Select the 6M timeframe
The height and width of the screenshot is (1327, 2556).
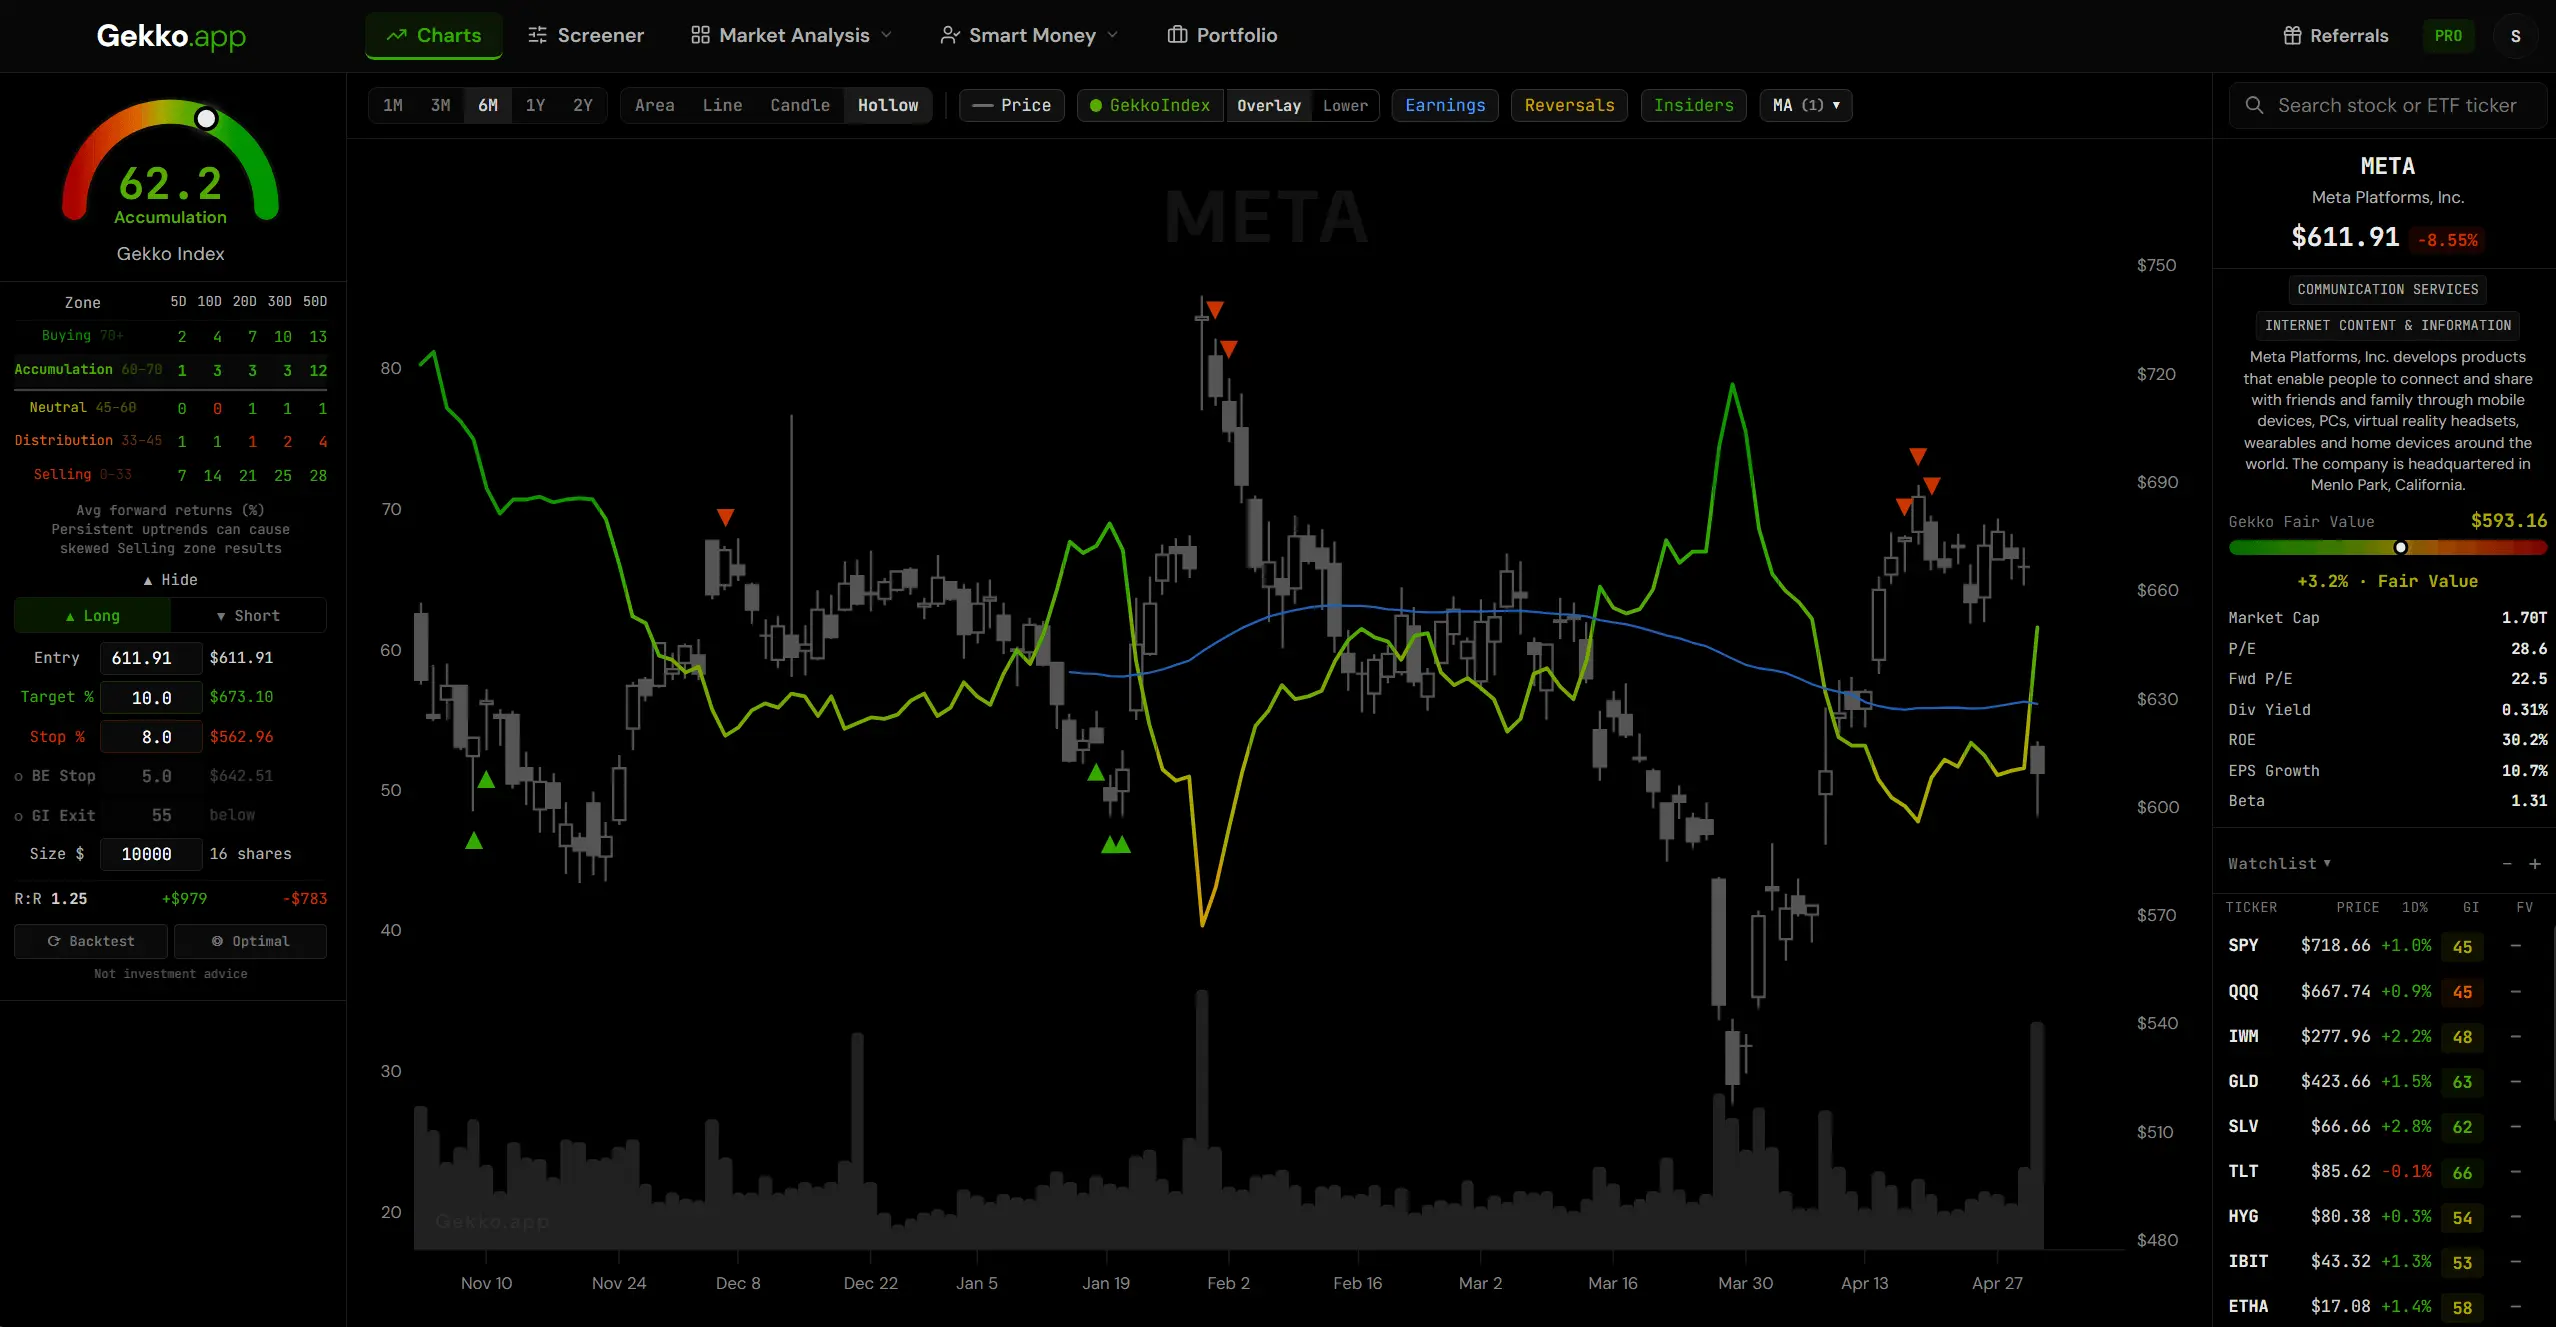[x=488, y=105]
